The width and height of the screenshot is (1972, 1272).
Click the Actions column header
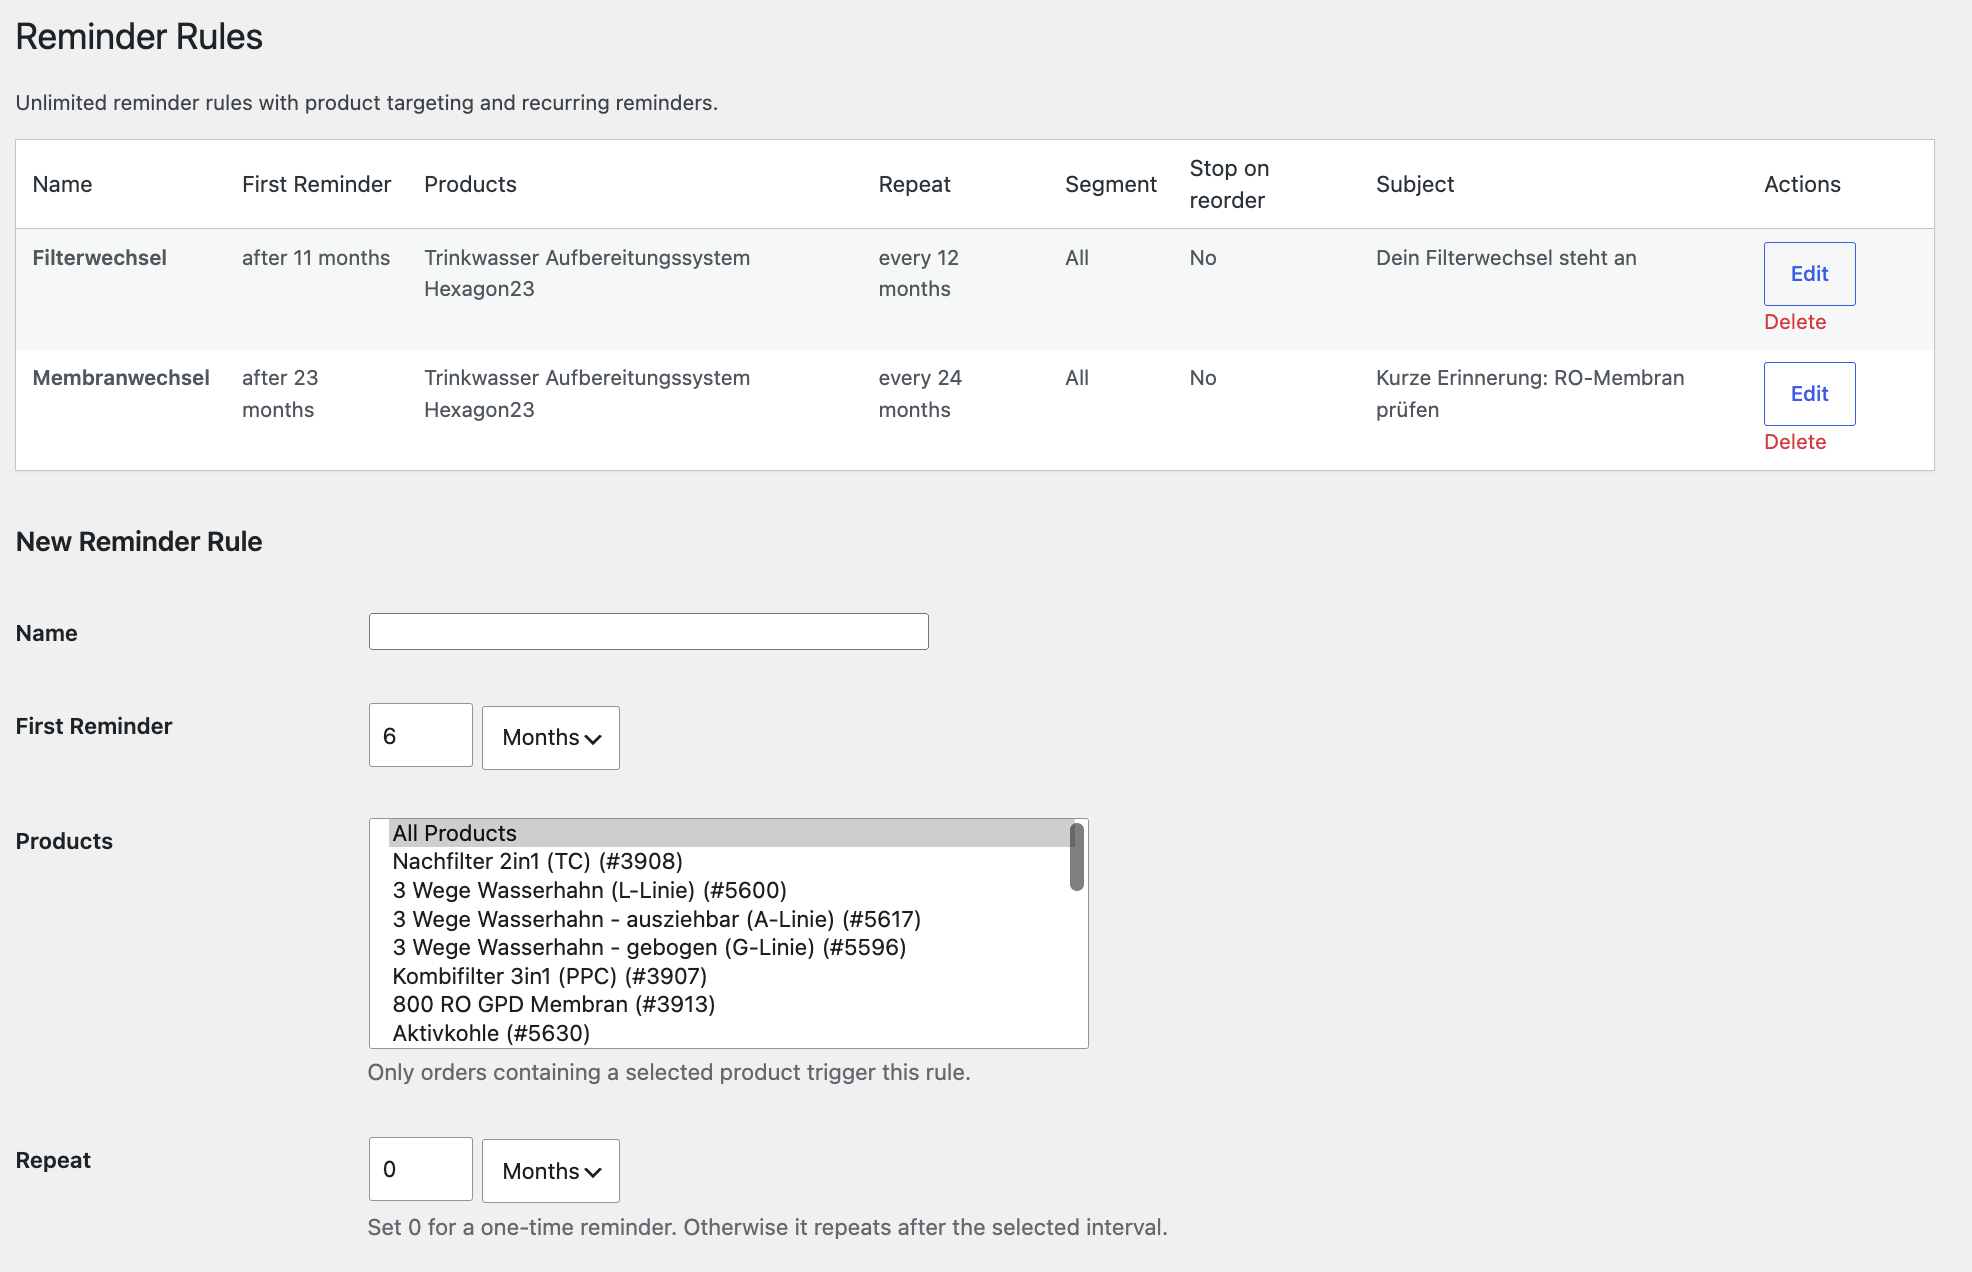[1802, 184]
